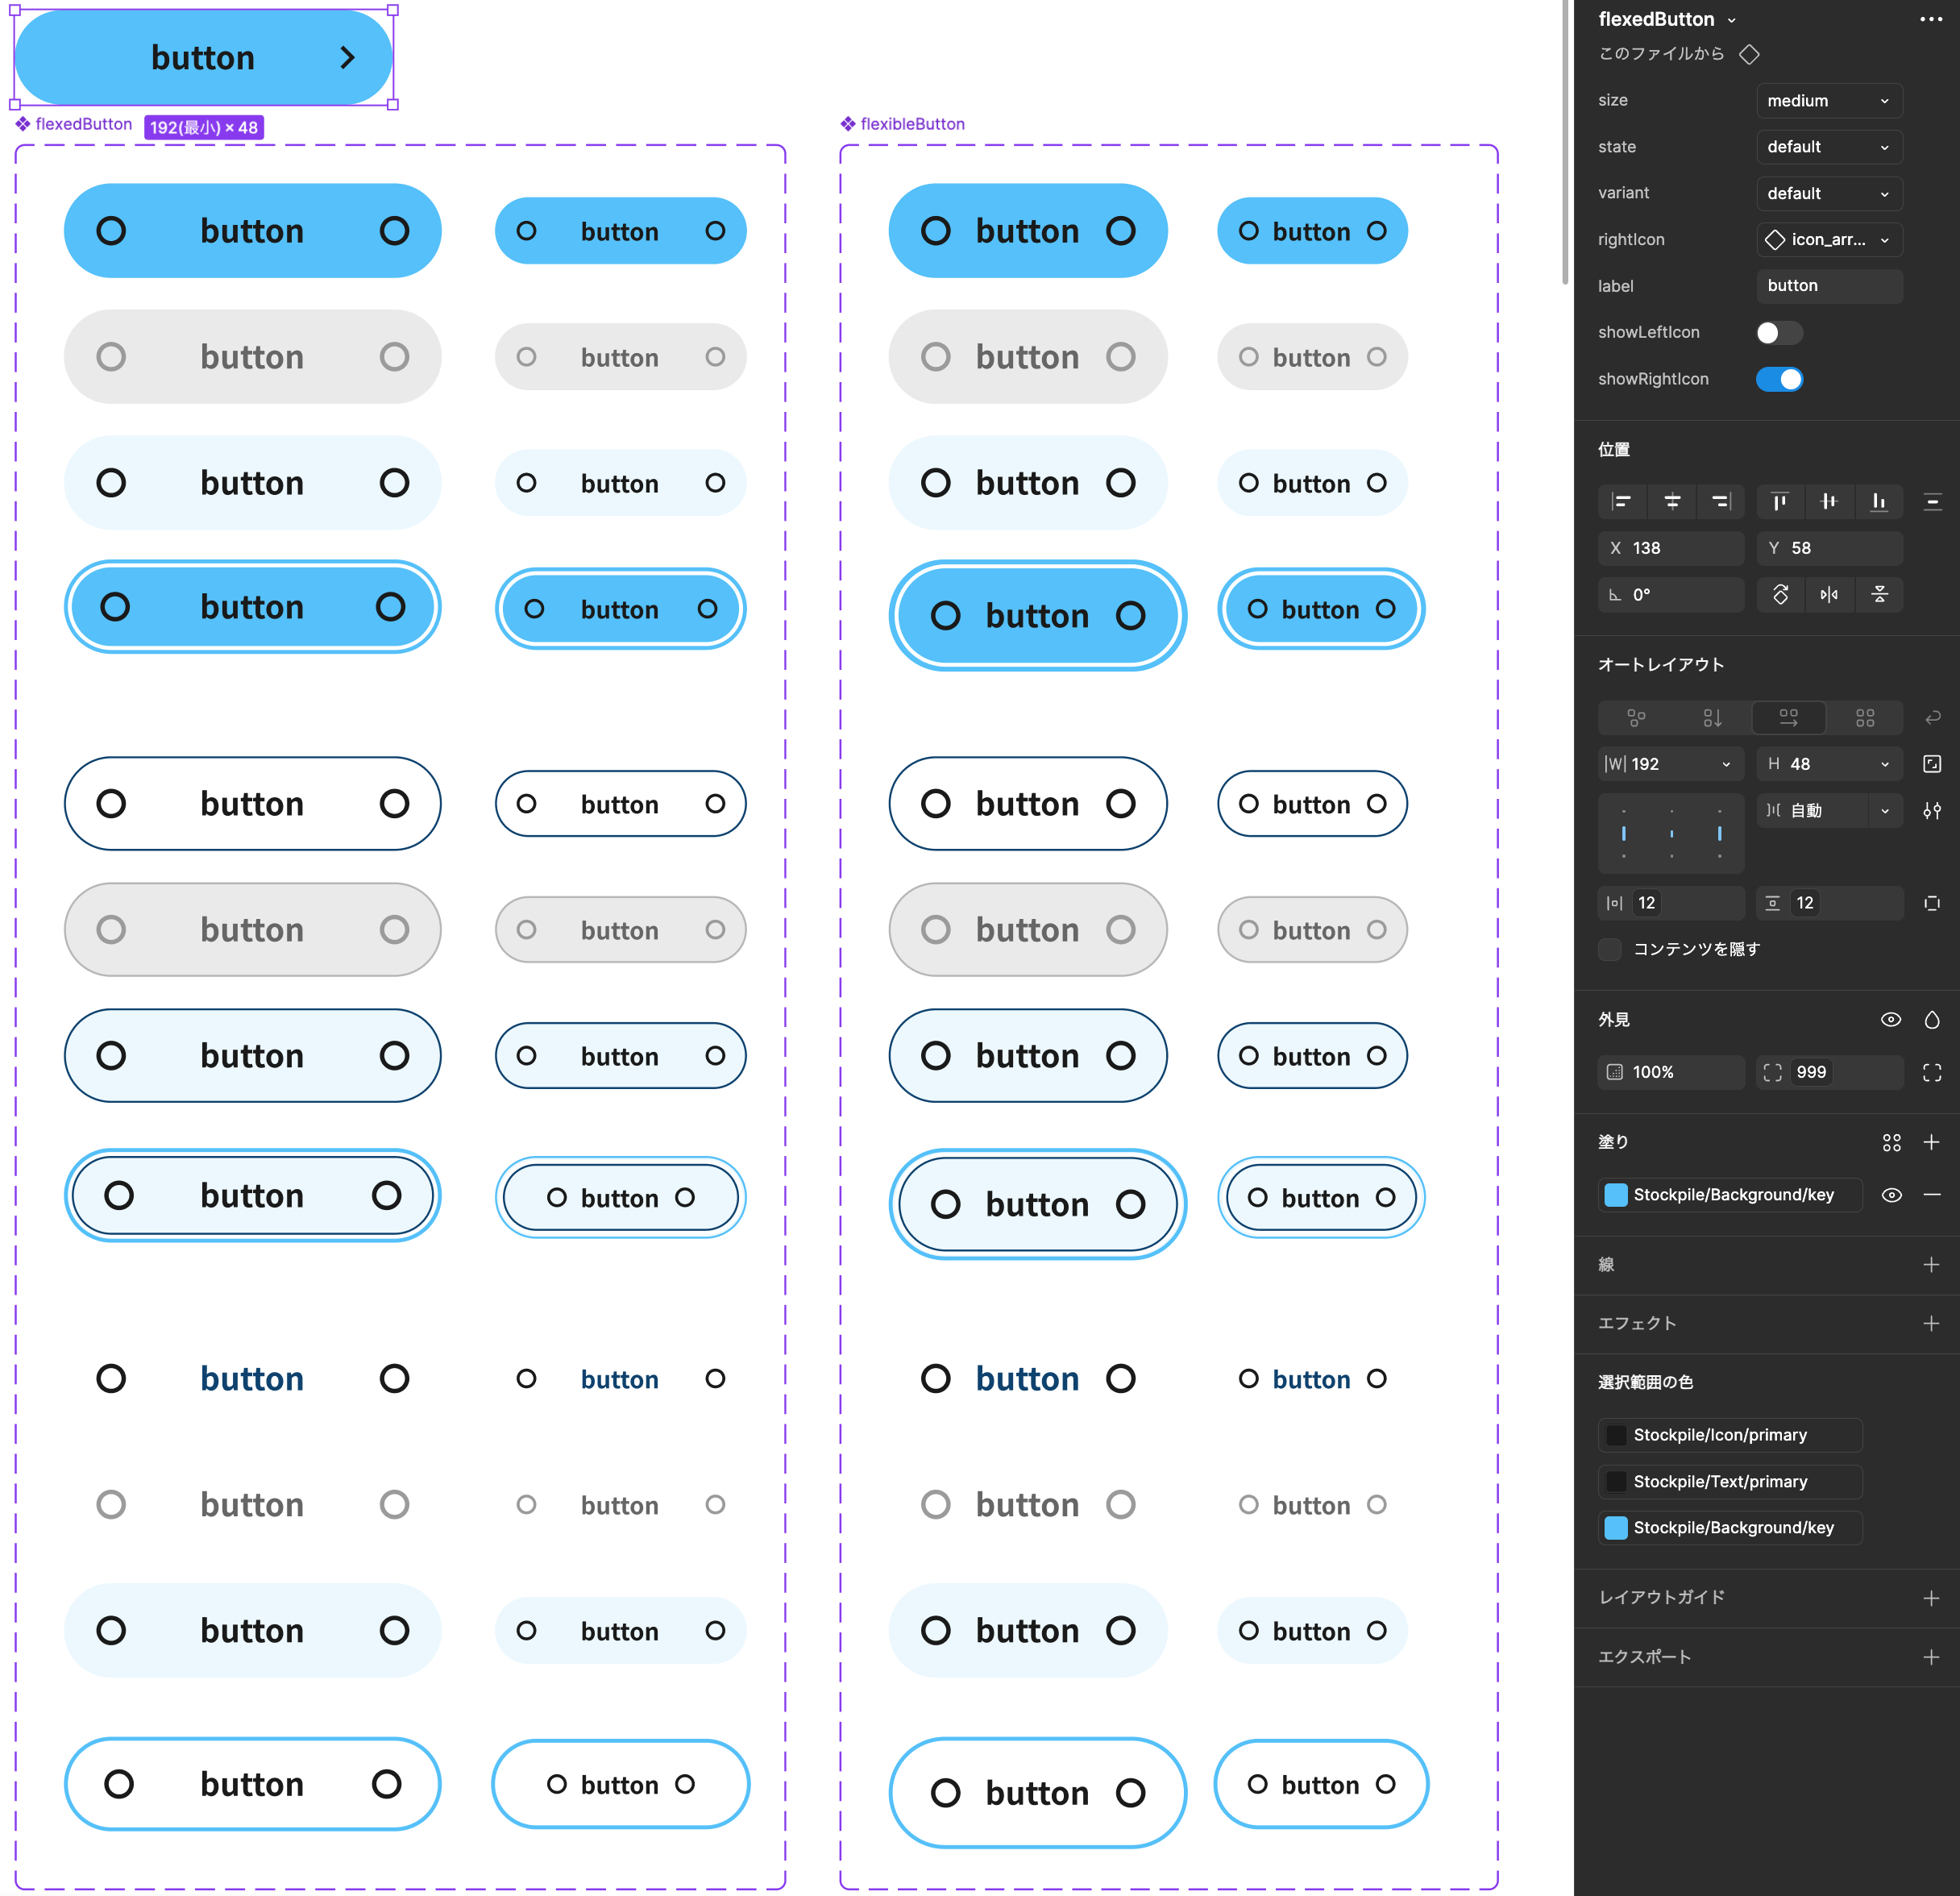This screenshot has height=1896, width=1960.
Task: Click align left icon in position section
Action: pos(1622,502)
